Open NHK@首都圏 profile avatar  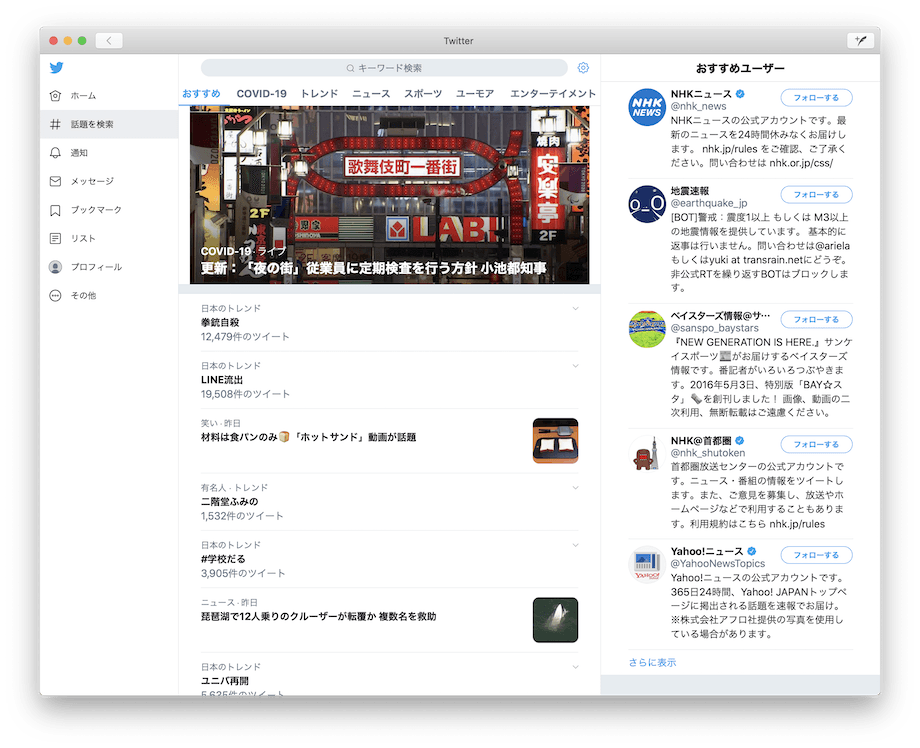click(x=647, y=453)
